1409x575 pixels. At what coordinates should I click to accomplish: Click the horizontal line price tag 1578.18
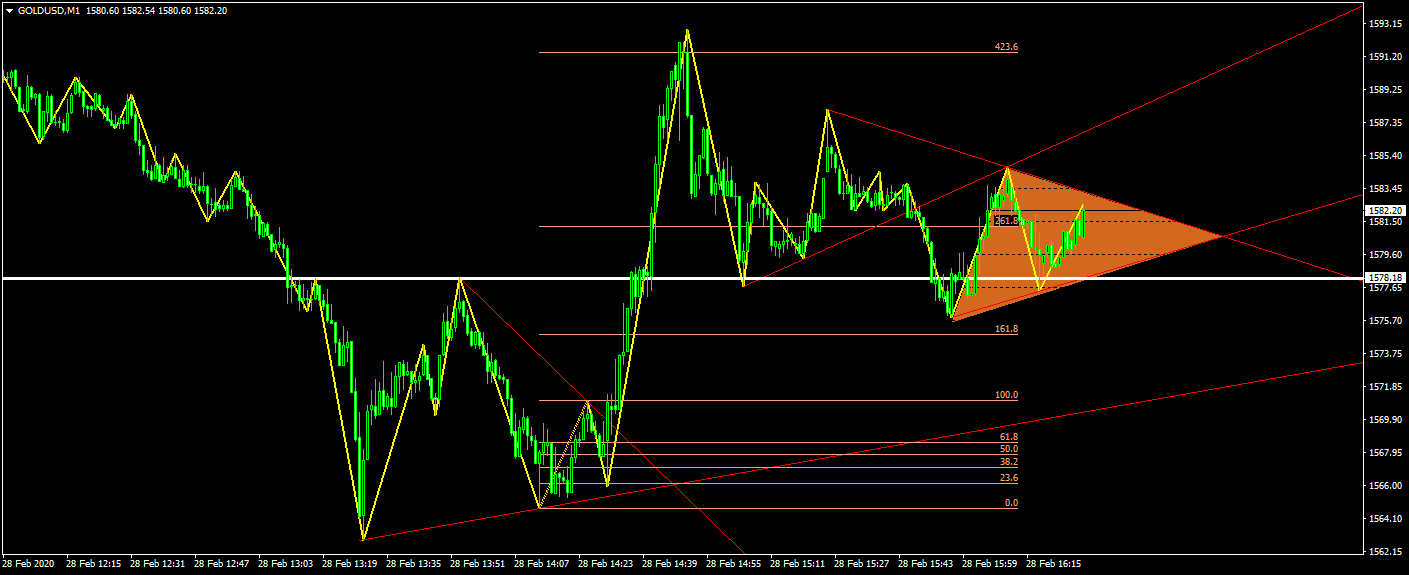pos(1384,277)
